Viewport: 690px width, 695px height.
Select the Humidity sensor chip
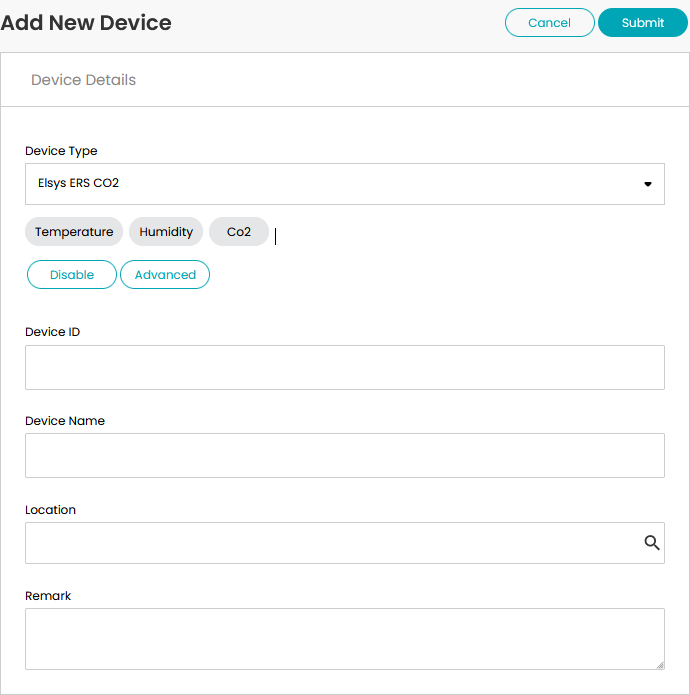(x=166, y=232)
